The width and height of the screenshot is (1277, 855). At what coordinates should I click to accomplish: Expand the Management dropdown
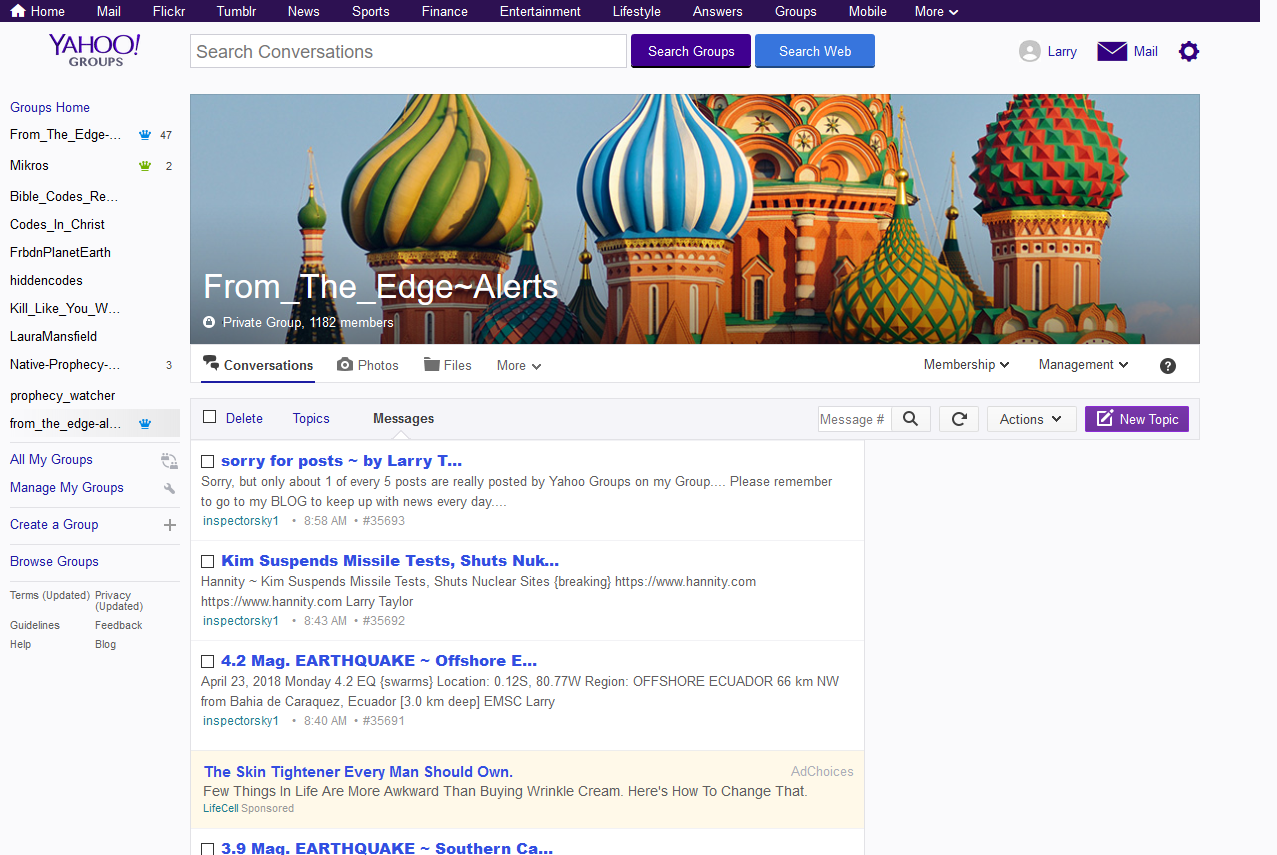(1083, 365)
